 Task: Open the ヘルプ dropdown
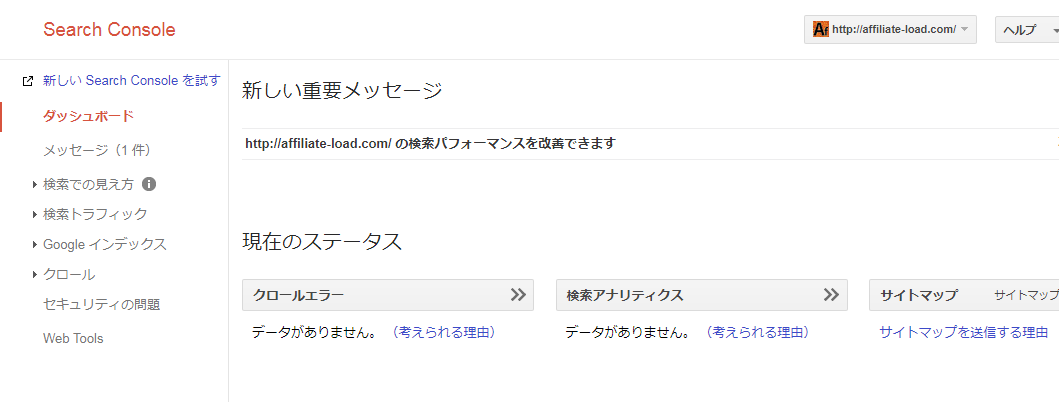pos(1026,30)
